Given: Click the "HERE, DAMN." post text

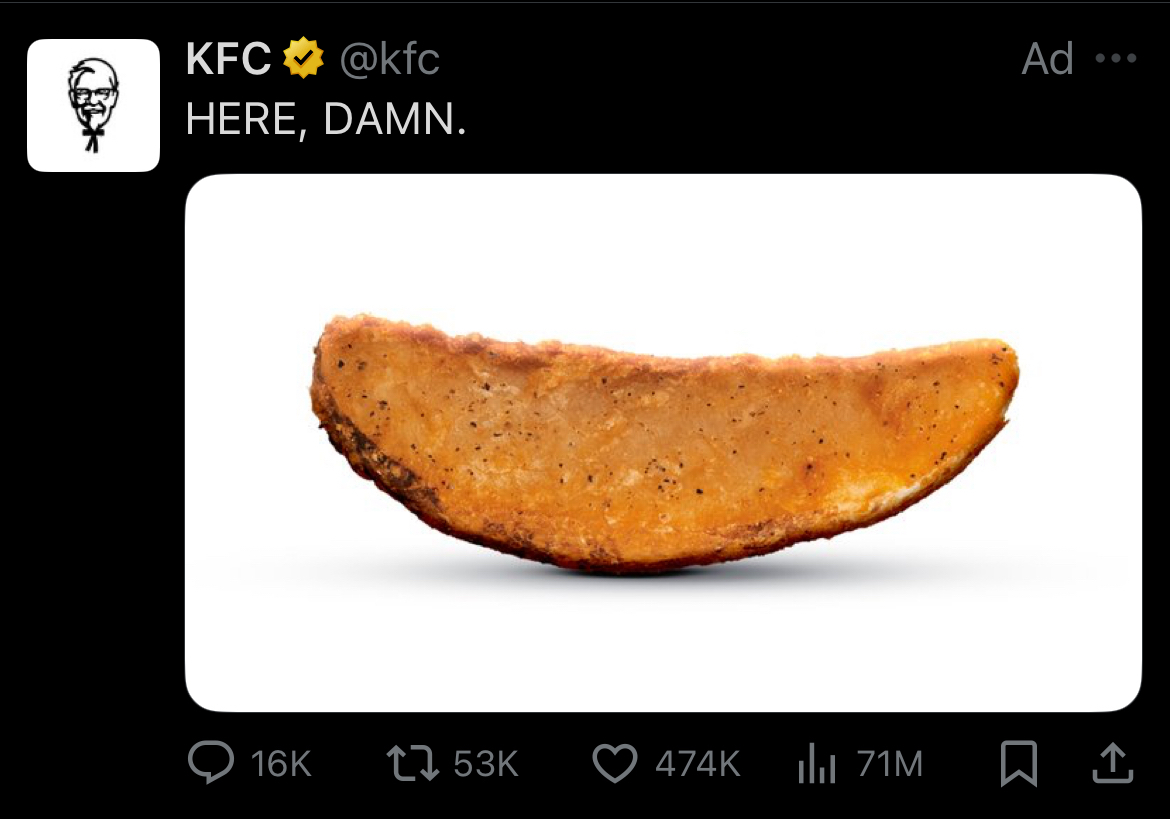Looking at the screenshot, I should pyautogui.click(x=326, y=121).
